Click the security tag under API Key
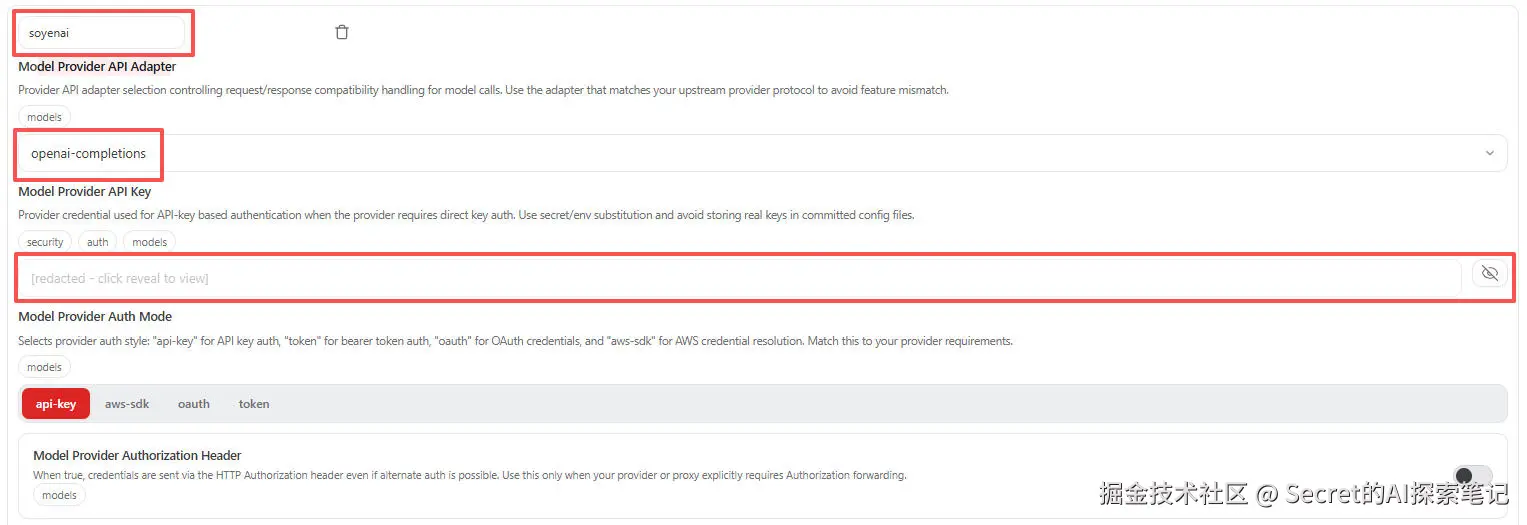The image size is (1527, 525). coord(45,242)
